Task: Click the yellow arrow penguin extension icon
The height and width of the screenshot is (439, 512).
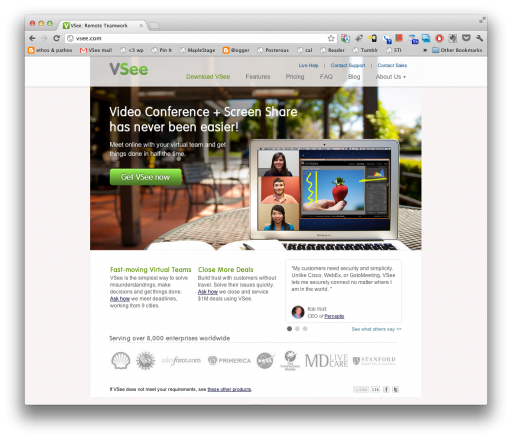Action: tap(373, 39)
